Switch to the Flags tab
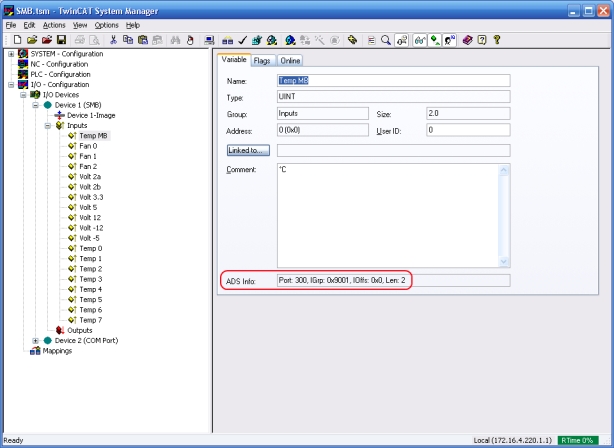 [x=262, y=61]
